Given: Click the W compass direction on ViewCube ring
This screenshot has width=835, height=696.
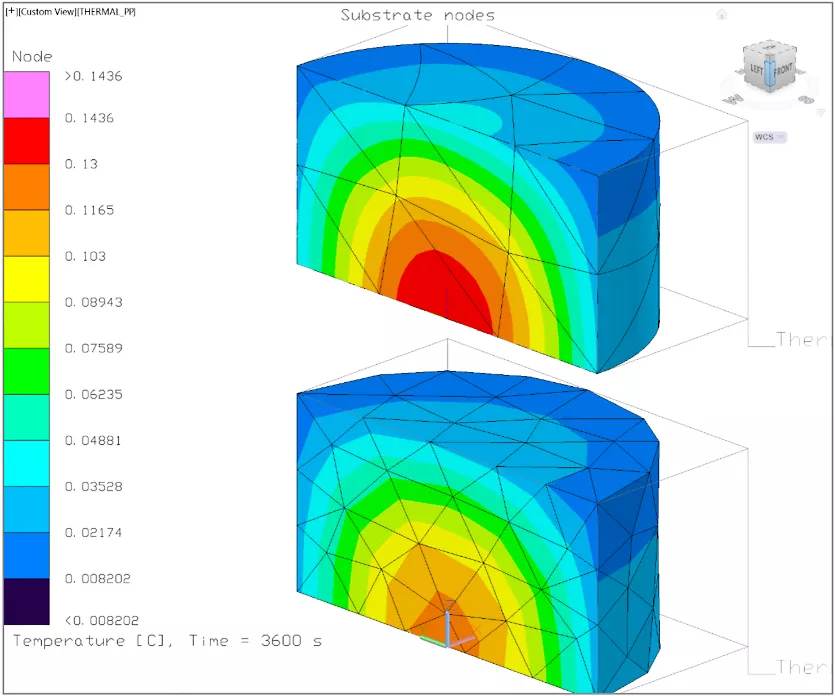Looking at the screenshot, I should coord(733,100).
